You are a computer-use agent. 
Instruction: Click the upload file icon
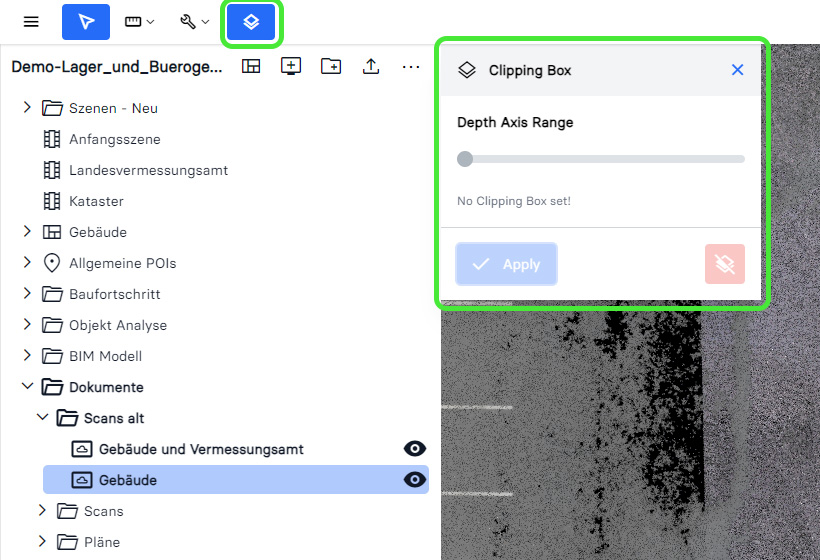pyautogui.click(x=371, y=66)
